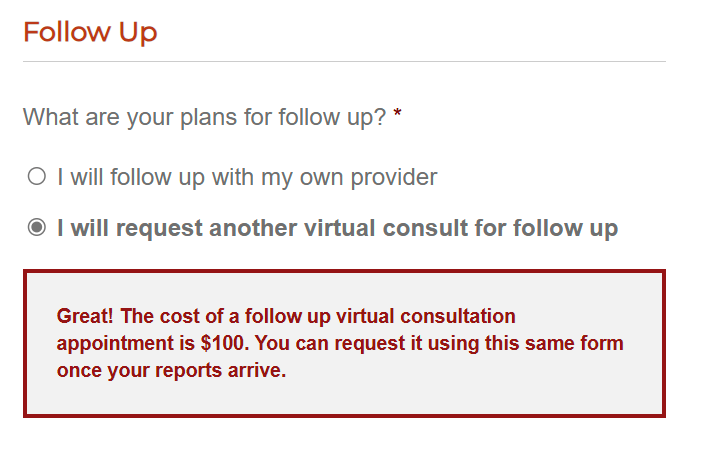
Task: Click the 'What are your plans for follow up?' question
Action: click(x=204, y=117)
